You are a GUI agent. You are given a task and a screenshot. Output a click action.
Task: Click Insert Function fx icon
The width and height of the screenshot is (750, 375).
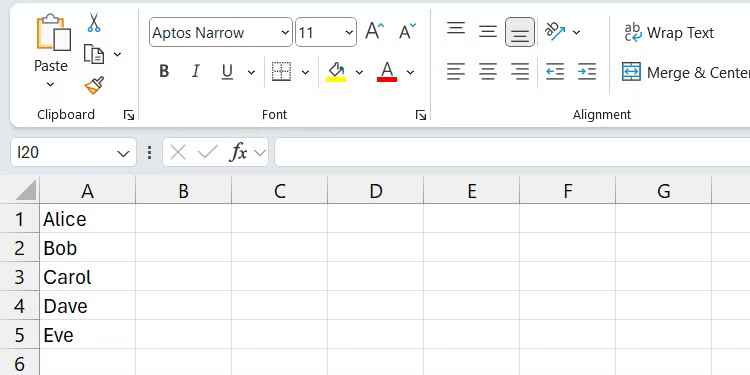[x=239, y=153]
